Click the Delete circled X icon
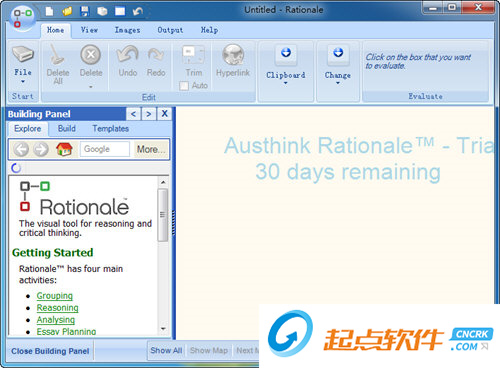The height and width of the screenshot is (368, 500). (90, 54)
